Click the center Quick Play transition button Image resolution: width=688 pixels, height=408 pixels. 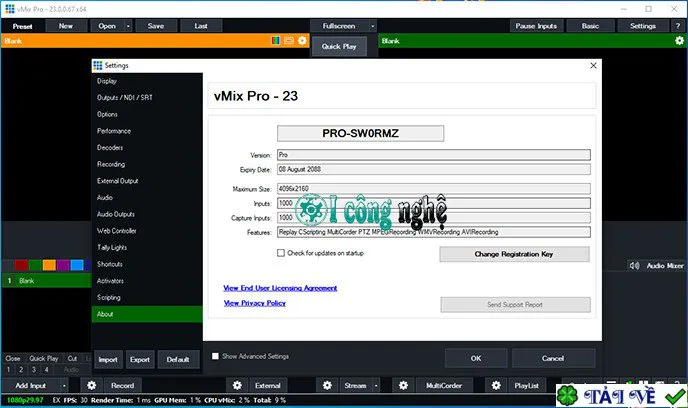point(339,47)
